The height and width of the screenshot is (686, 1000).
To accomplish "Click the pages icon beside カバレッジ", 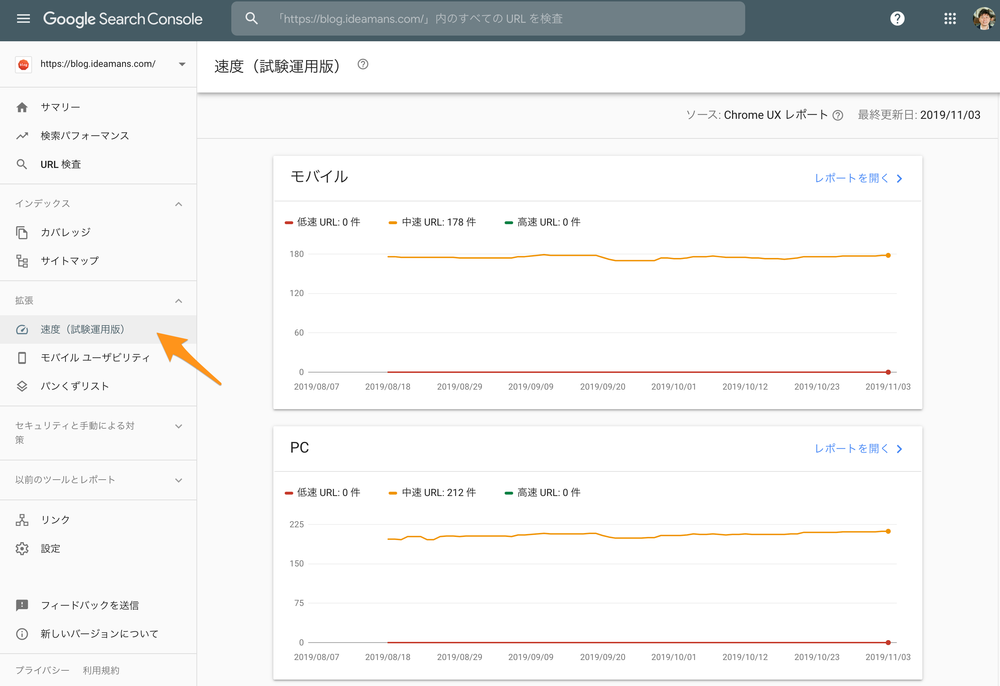I will (22, 232).
